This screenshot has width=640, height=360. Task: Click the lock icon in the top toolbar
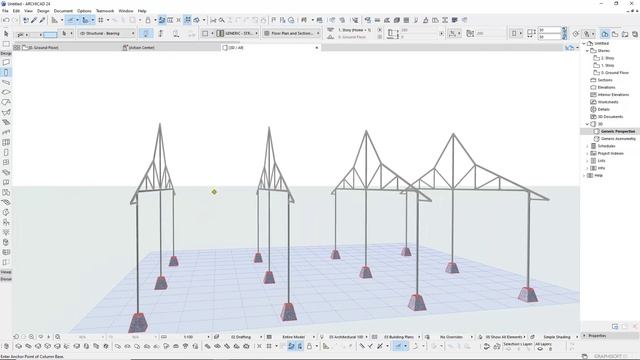[148, 20]
